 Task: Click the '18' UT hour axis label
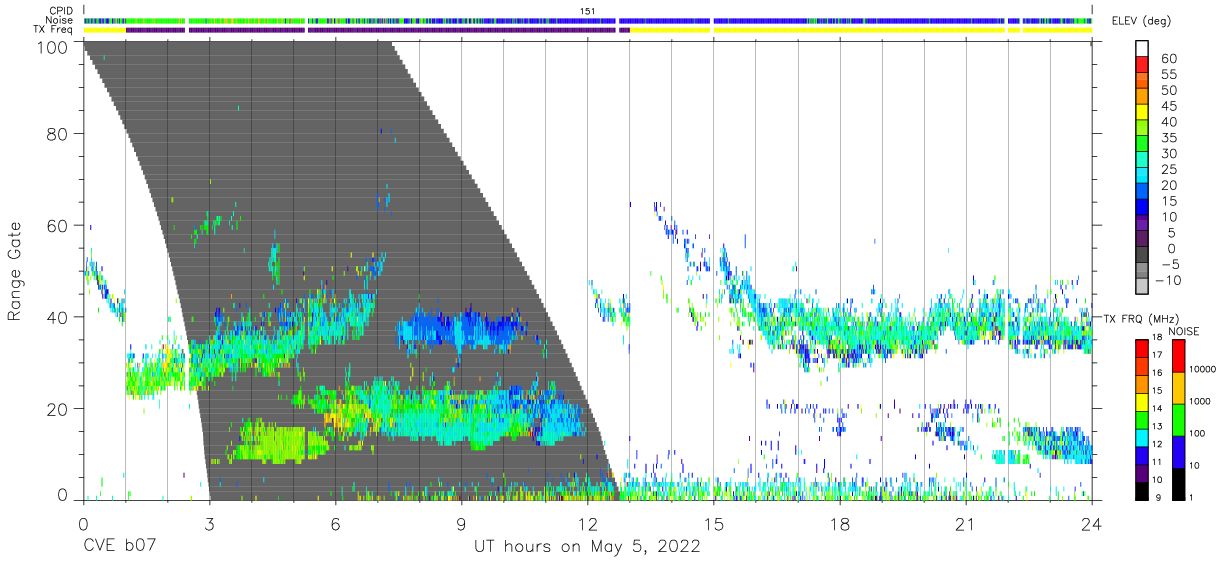(x=840, y=523)
